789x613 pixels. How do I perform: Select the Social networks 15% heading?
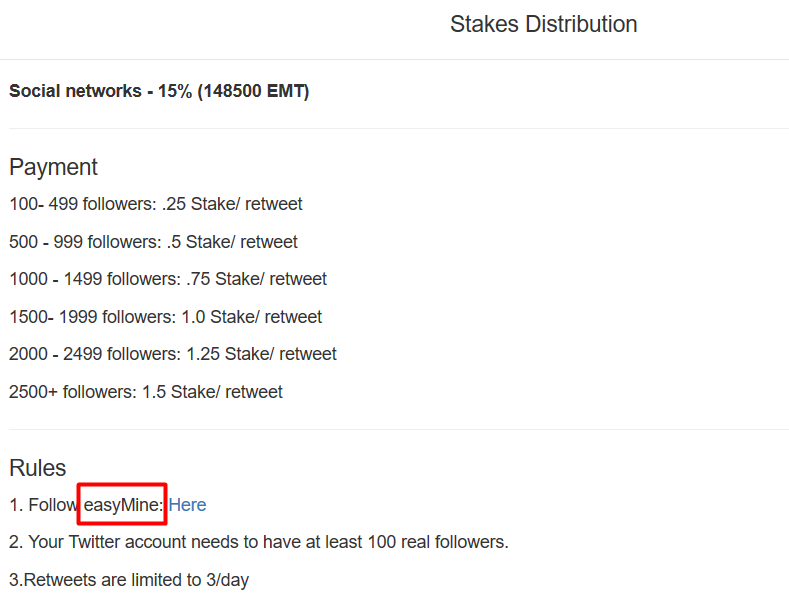[159, 91]
